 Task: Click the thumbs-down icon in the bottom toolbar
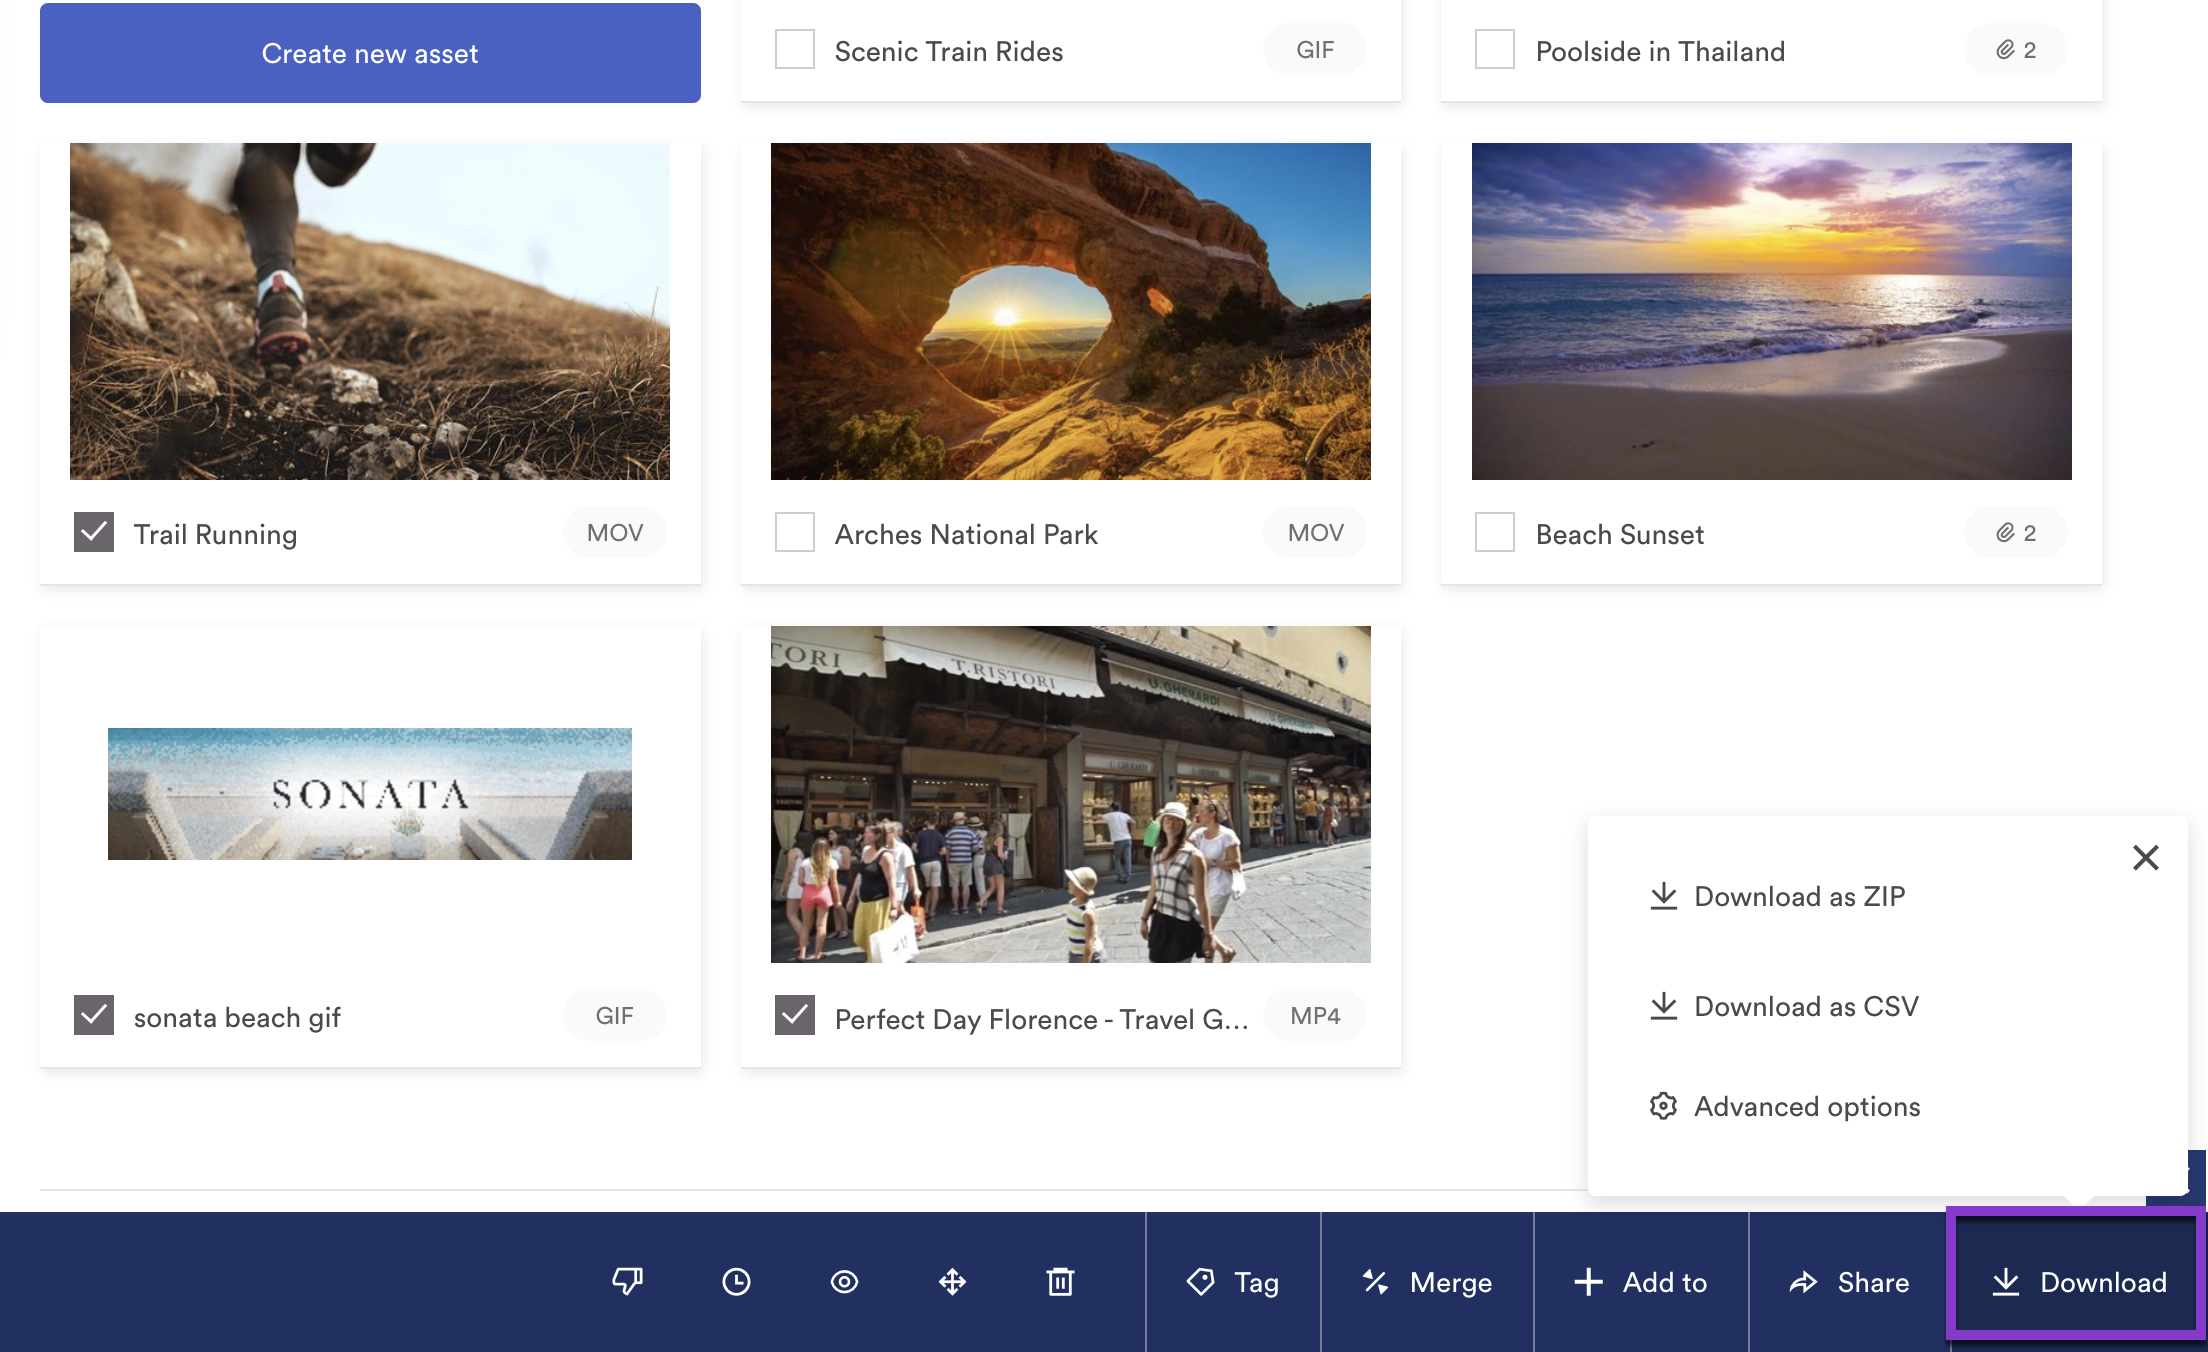click(628, 1281)
